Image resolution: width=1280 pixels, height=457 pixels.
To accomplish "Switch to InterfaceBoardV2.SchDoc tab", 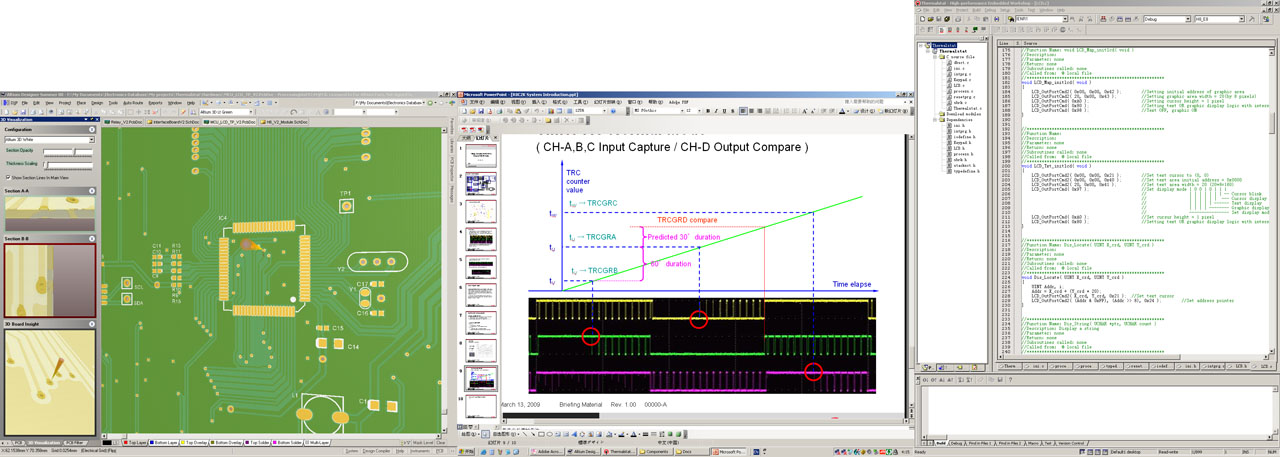I will tap(173, 122).
